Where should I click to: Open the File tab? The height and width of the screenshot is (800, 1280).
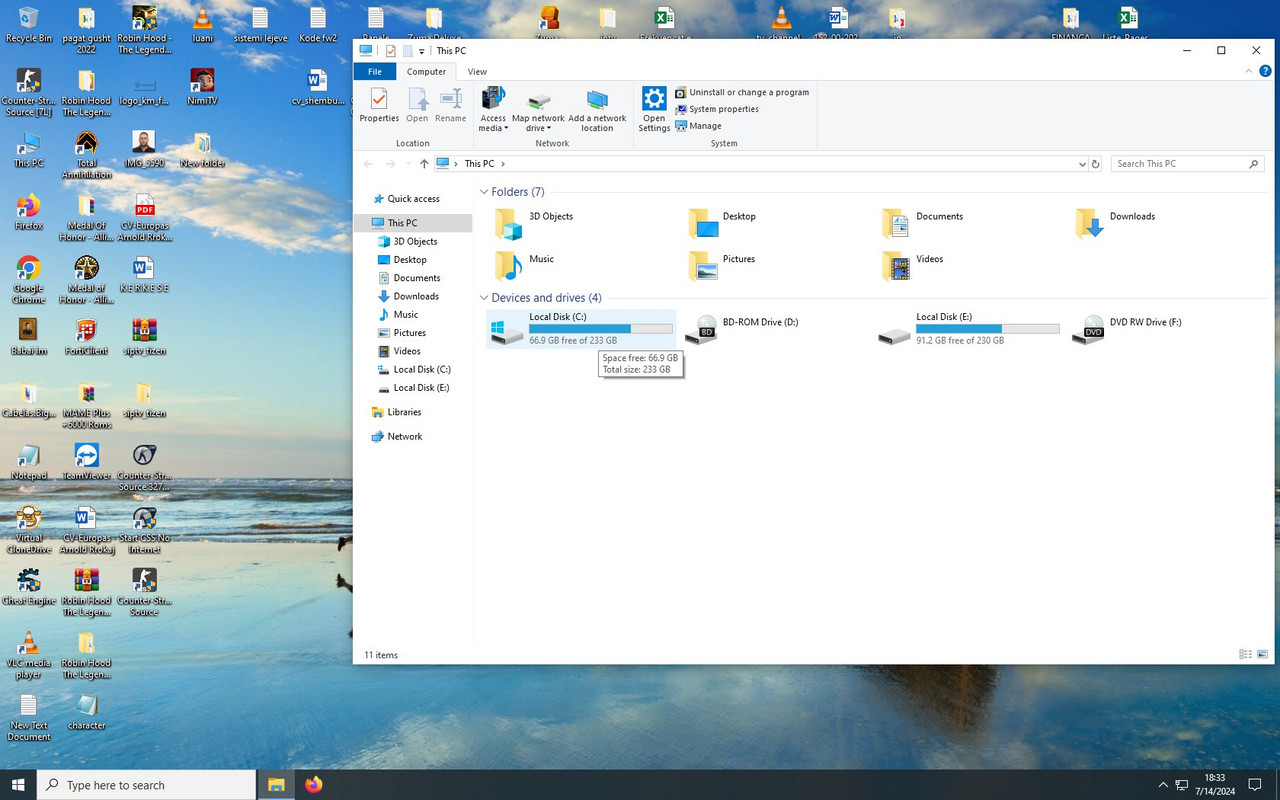tap(375, 72)
